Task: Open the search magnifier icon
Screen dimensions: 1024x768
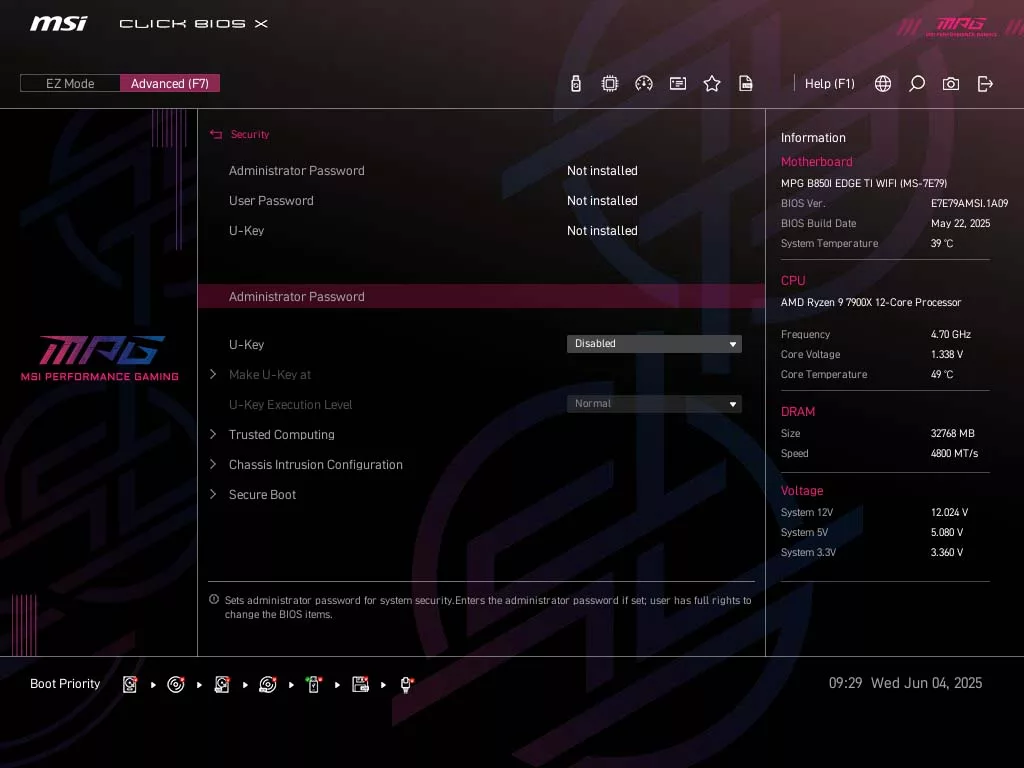Action: pyautogui.click(x=917, y=84)
